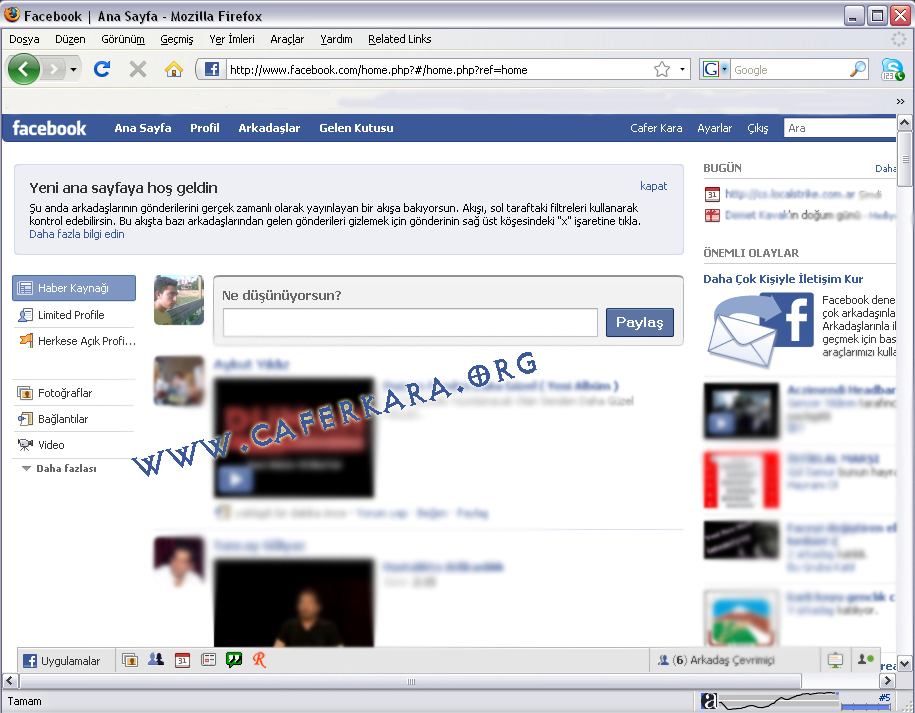Select the Haber Kaynağı filter
The height and width of the screenshot is (713, 915).
click(x=74, y=288)
